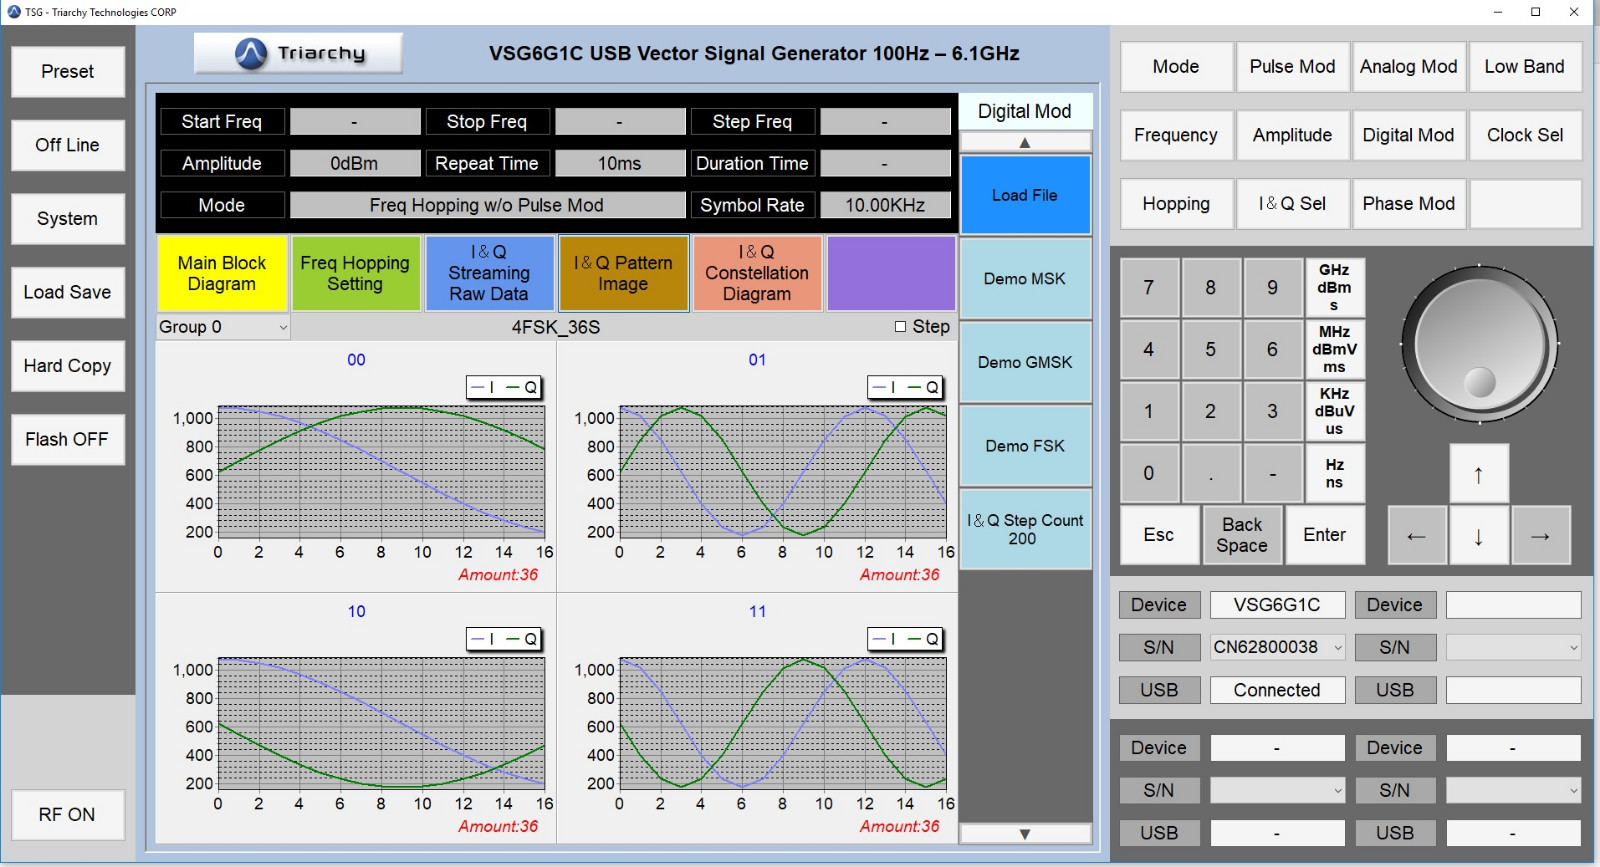The width and height of the screenshot is (1600, 867).
Task: Click the MHz dBmV ms unit key
Action: (x=1335, y=350)
